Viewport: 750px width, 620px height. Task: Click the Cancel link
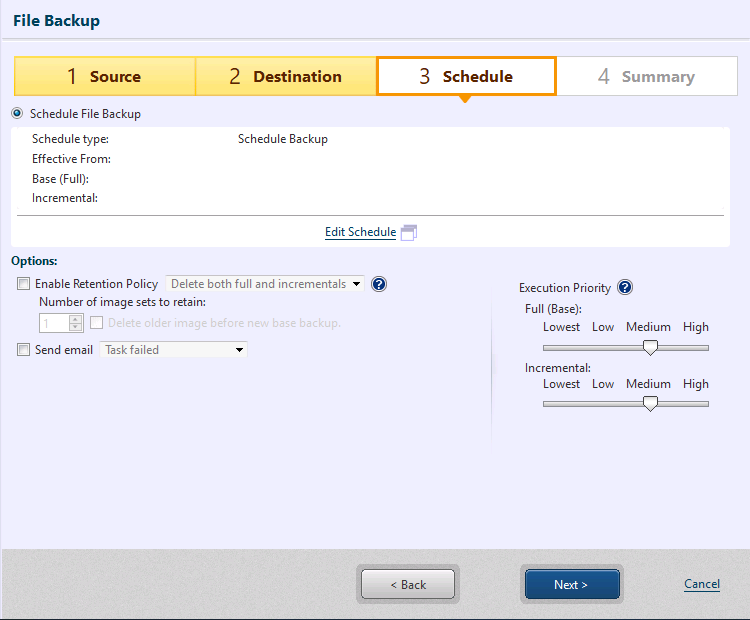[x=701, y=584]
